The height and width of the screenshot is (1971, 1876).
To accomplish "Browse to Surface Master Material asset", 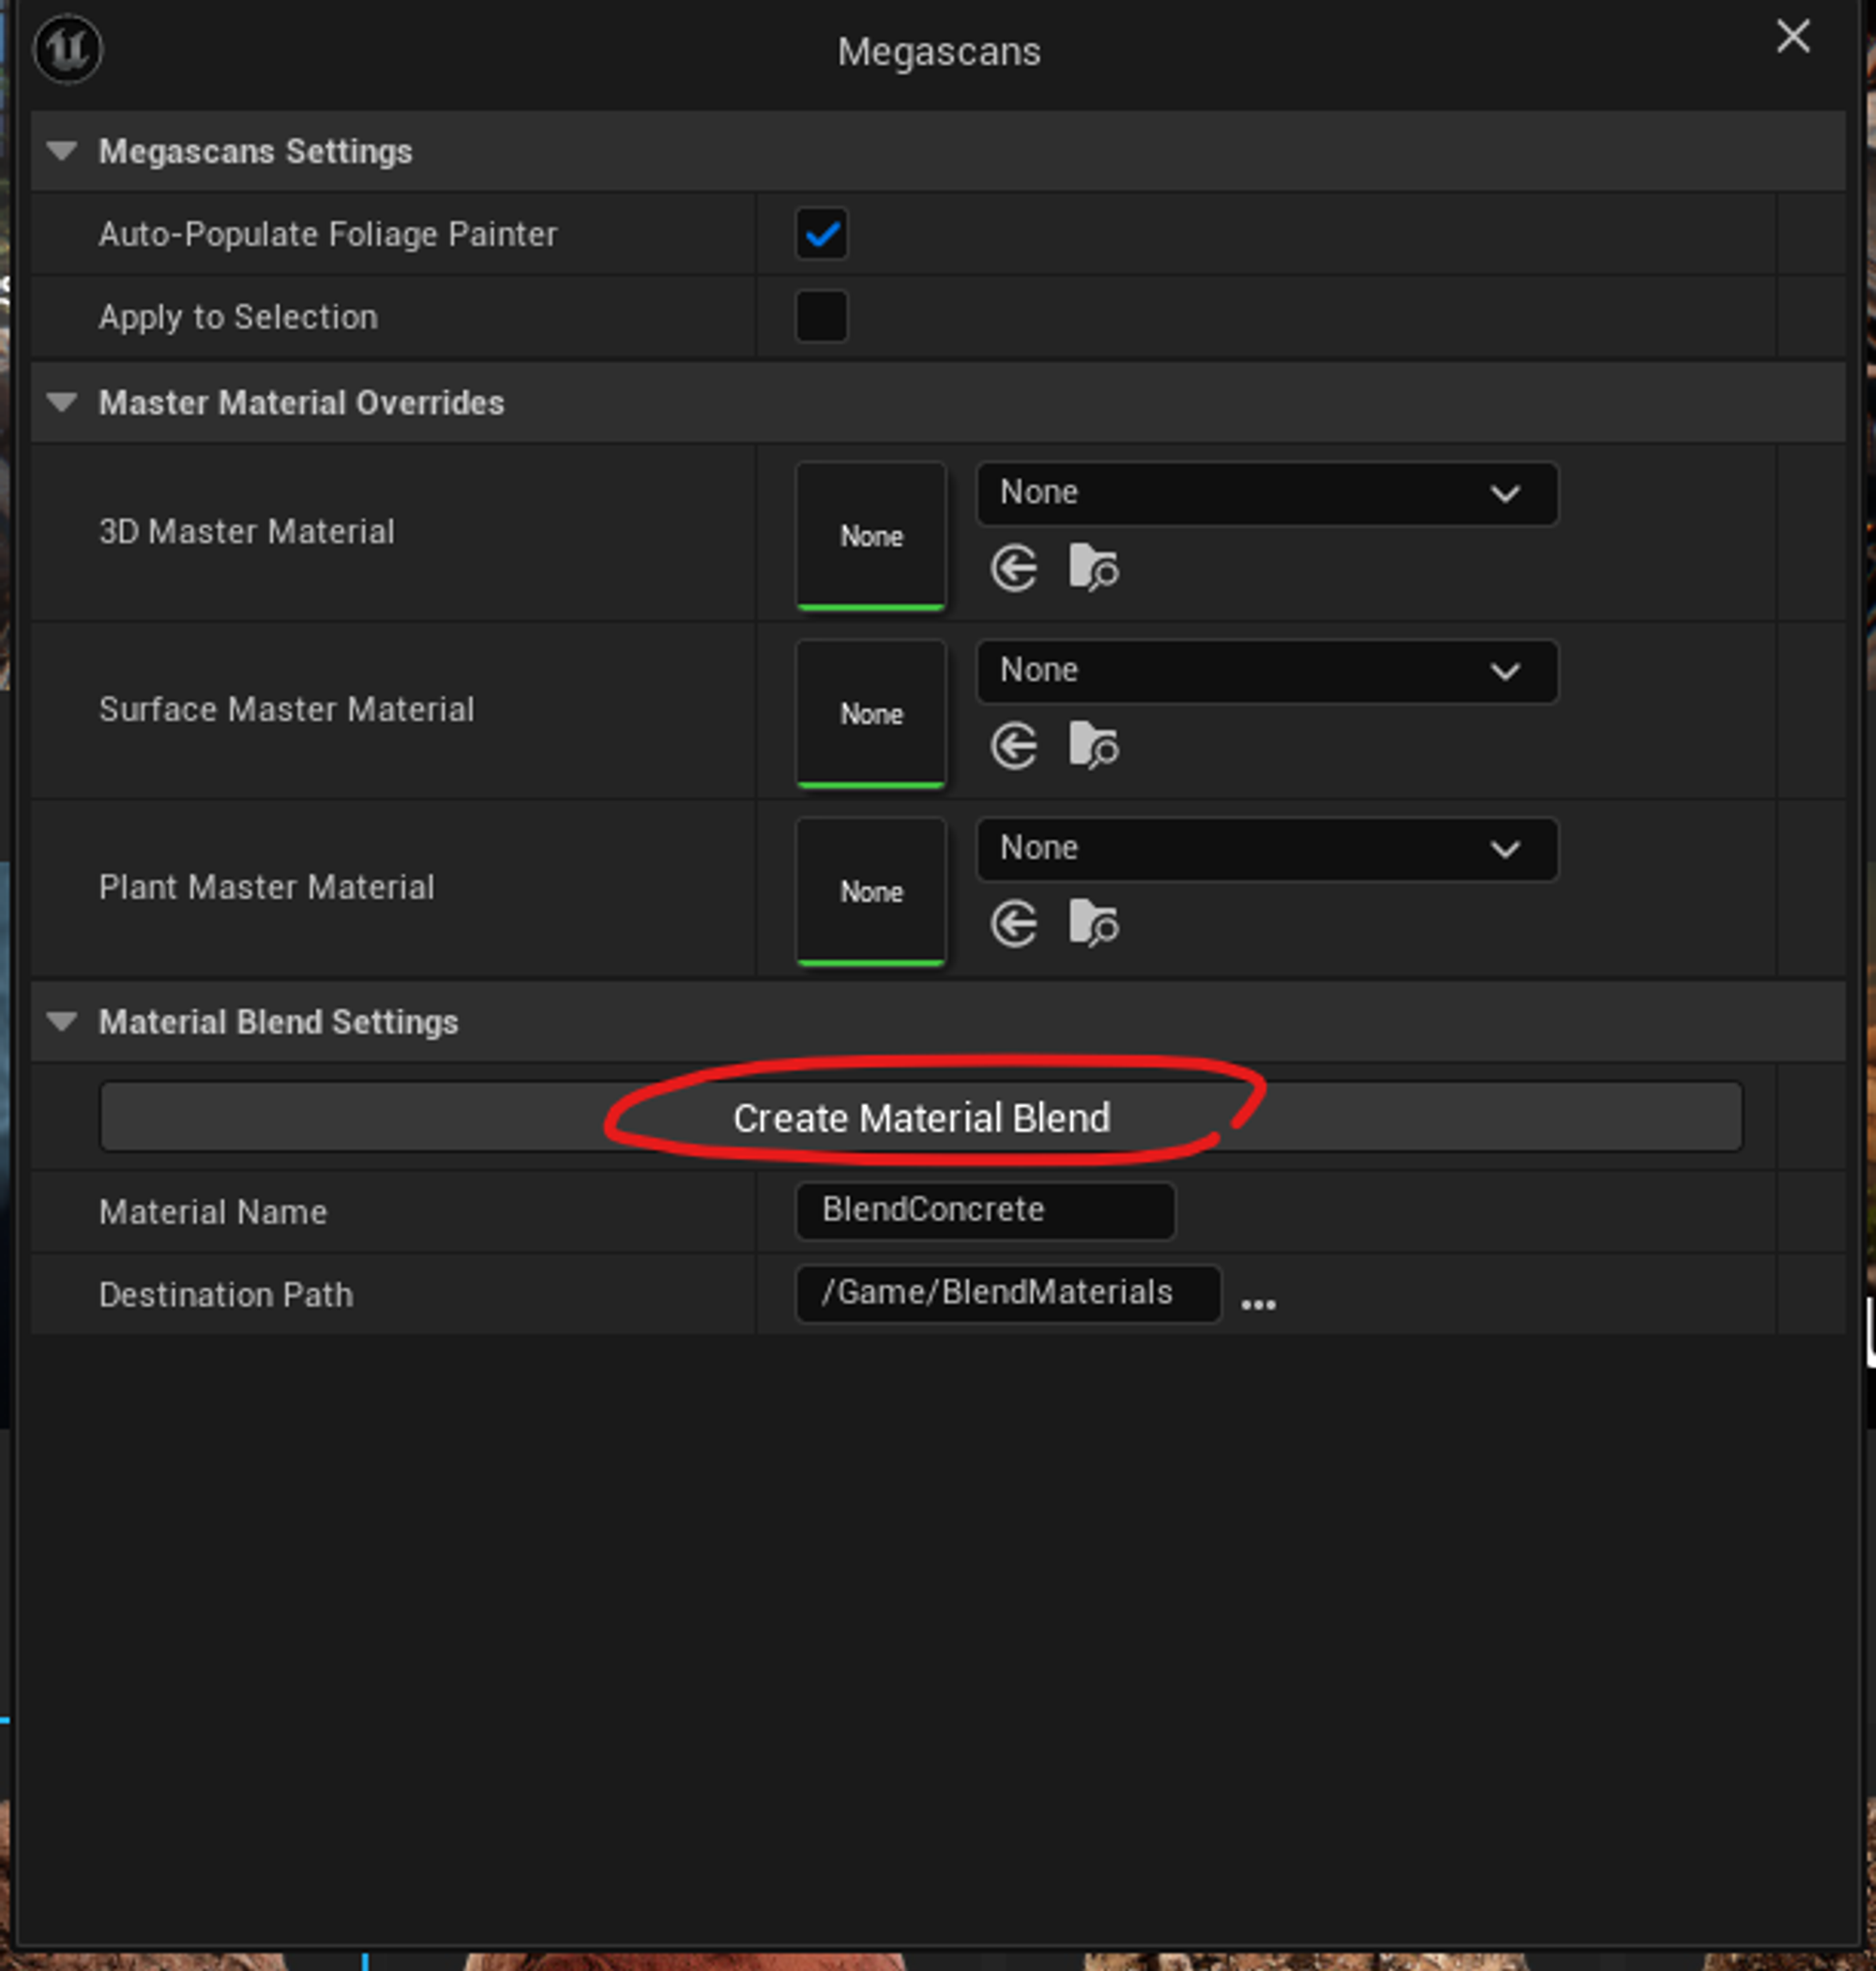I will tap(1093, 746).
